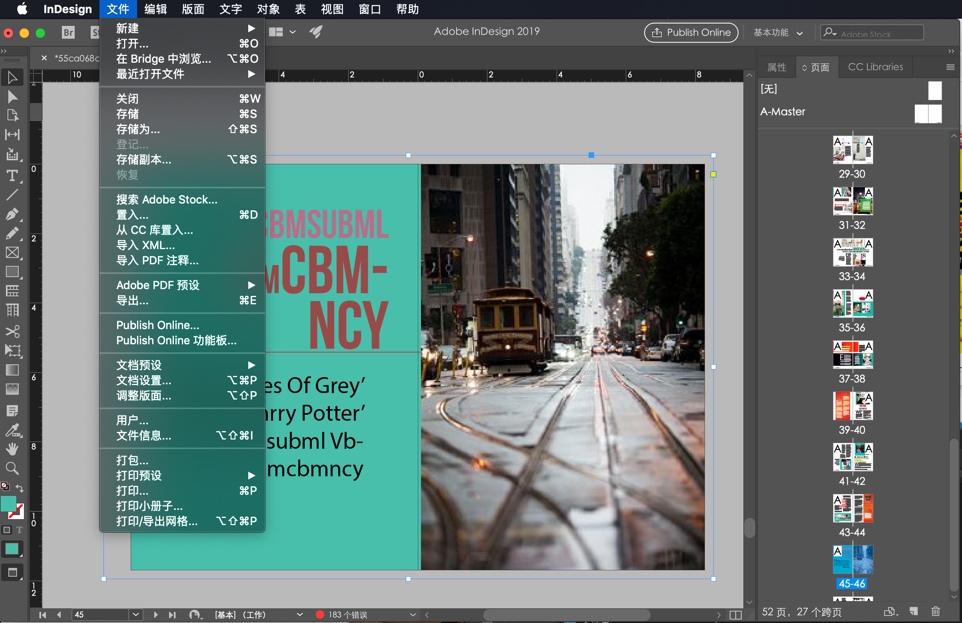Screen dimensions: 962x623
Task: Select the Rectangle tool
Action: [x=12, y=271]
